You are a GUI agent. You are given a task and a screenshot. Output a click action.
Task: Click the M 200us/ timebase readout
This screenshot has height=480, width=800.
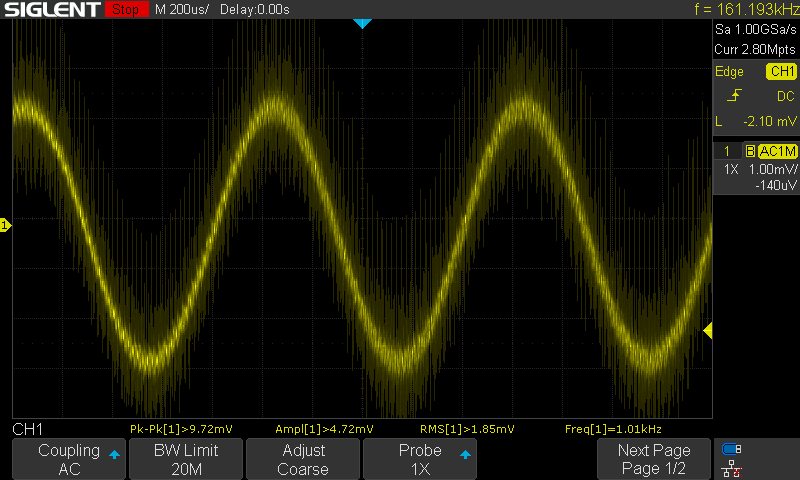click(182, 9)
